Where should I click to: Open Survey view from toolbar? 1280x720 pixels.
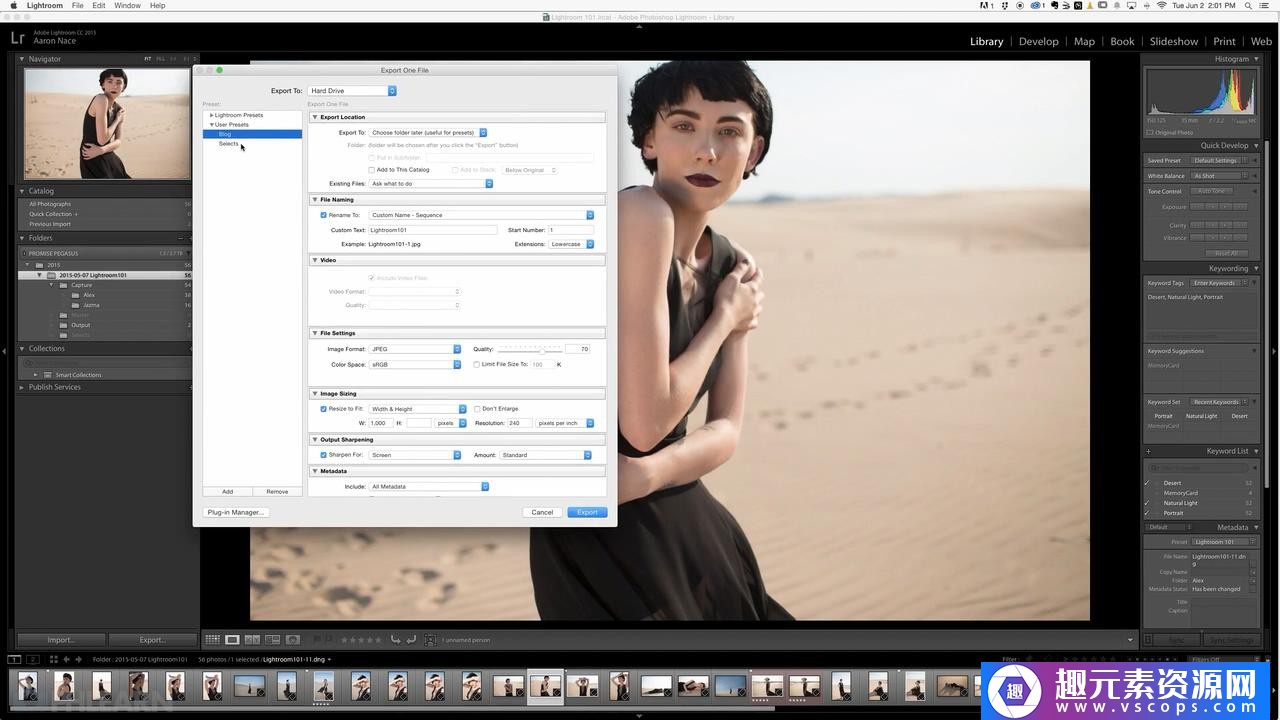pyautogui.click(x=272, y=639)
